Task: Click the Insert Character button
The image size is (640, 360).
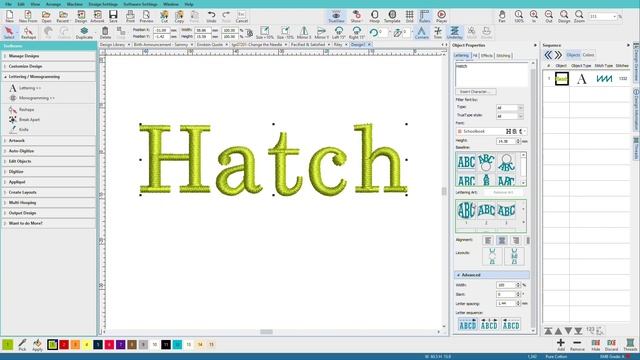Action: point(476,92)
